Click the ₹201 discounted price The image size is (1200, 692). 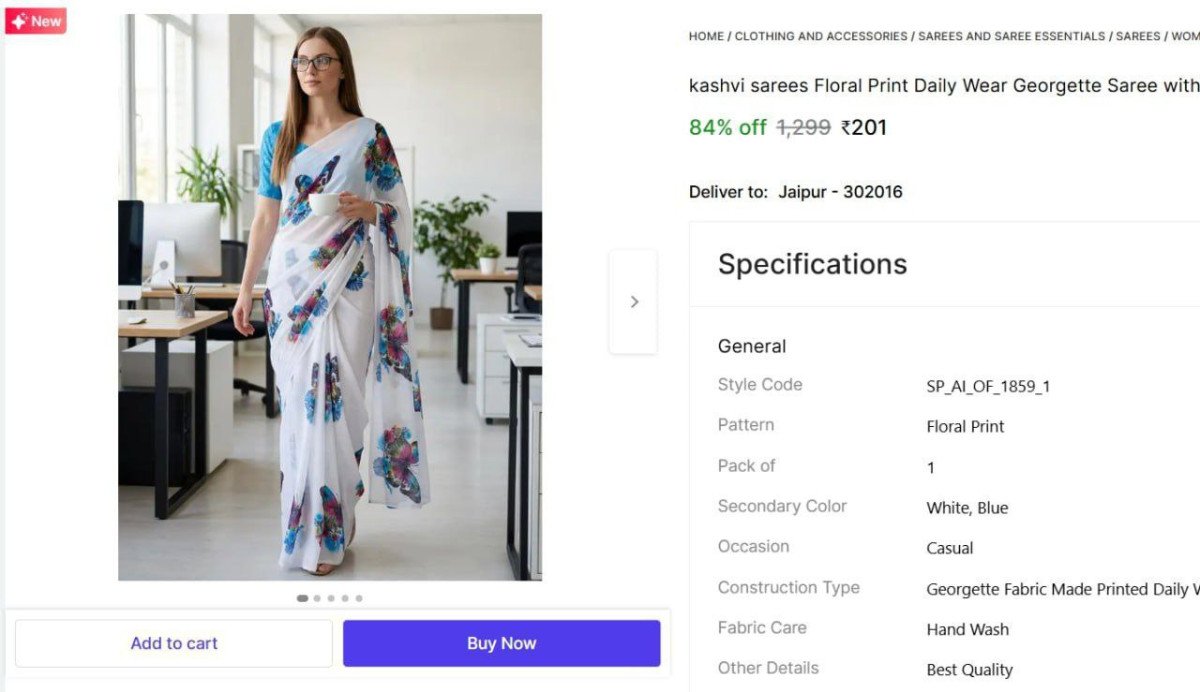pos(864,128)
